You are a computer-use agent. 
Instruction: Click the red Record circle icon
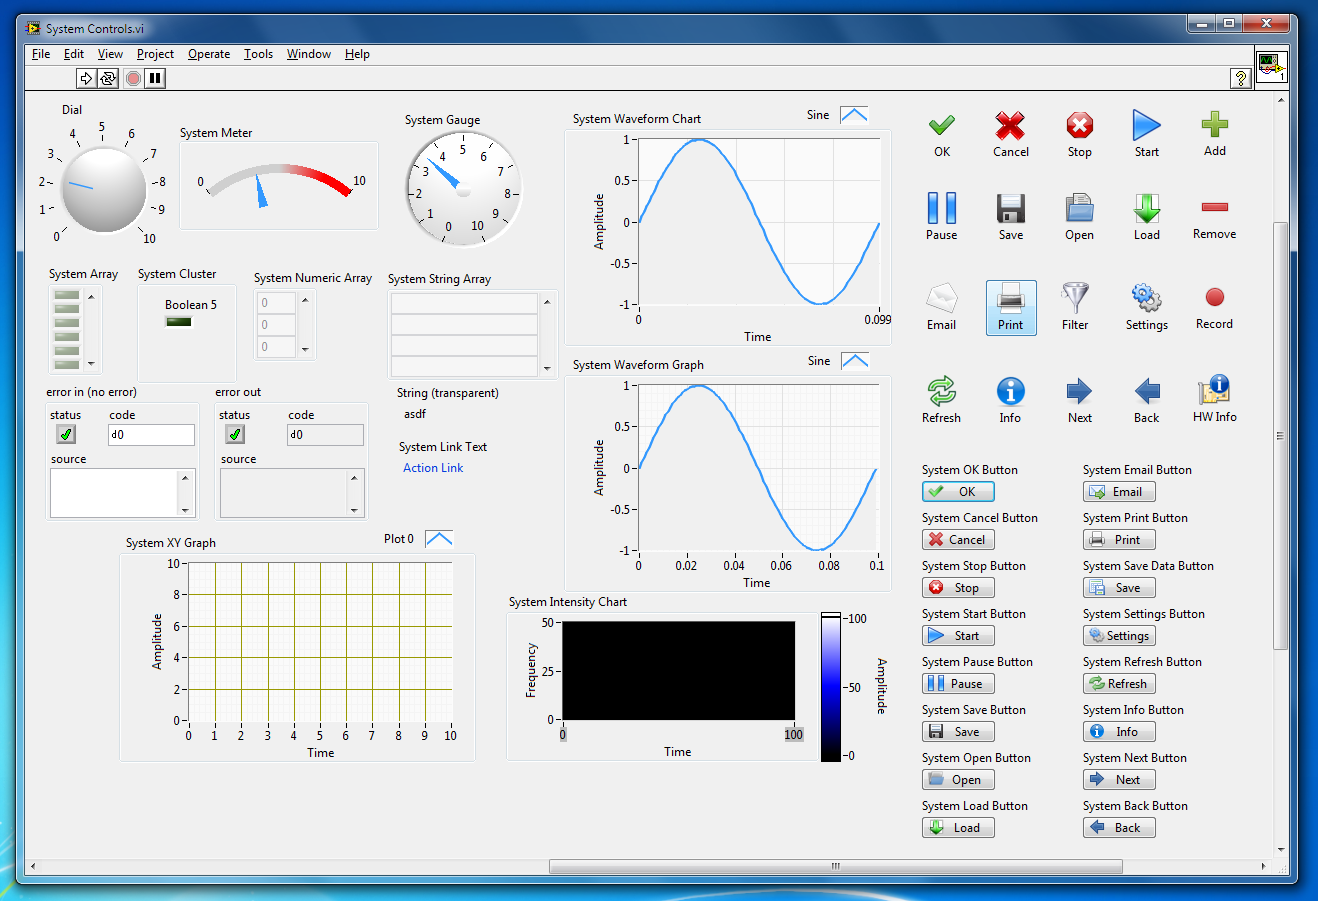point(1214,297)
